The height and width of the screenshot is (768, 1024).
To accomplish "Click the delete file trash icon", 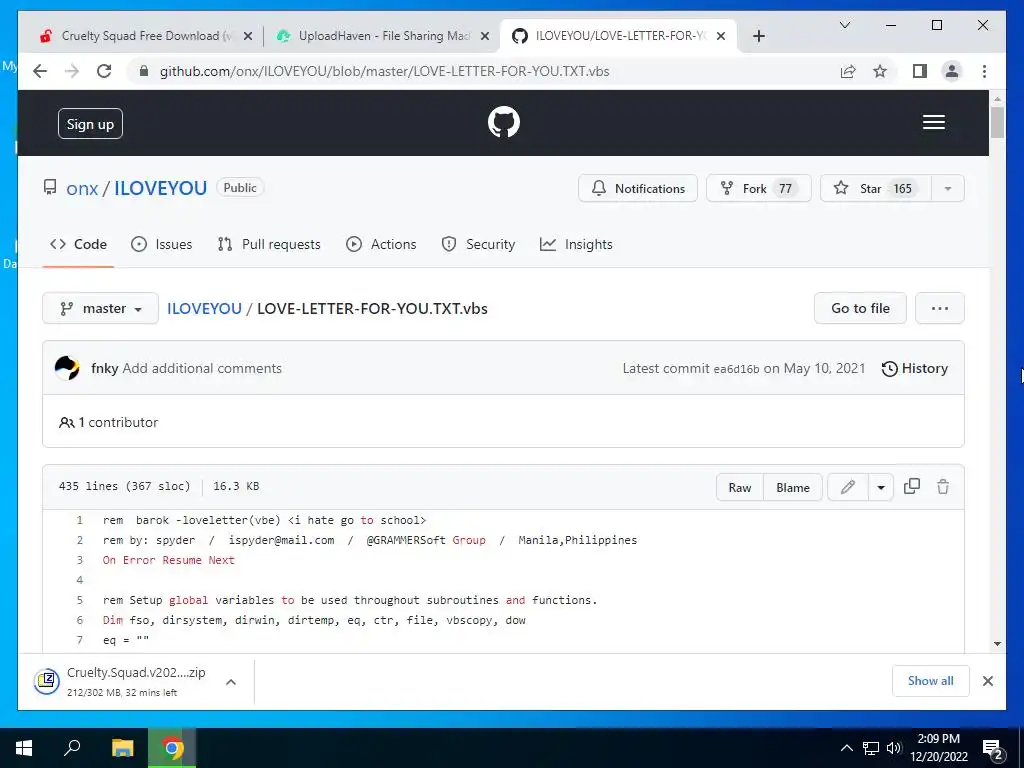I will tap(942, 487).
